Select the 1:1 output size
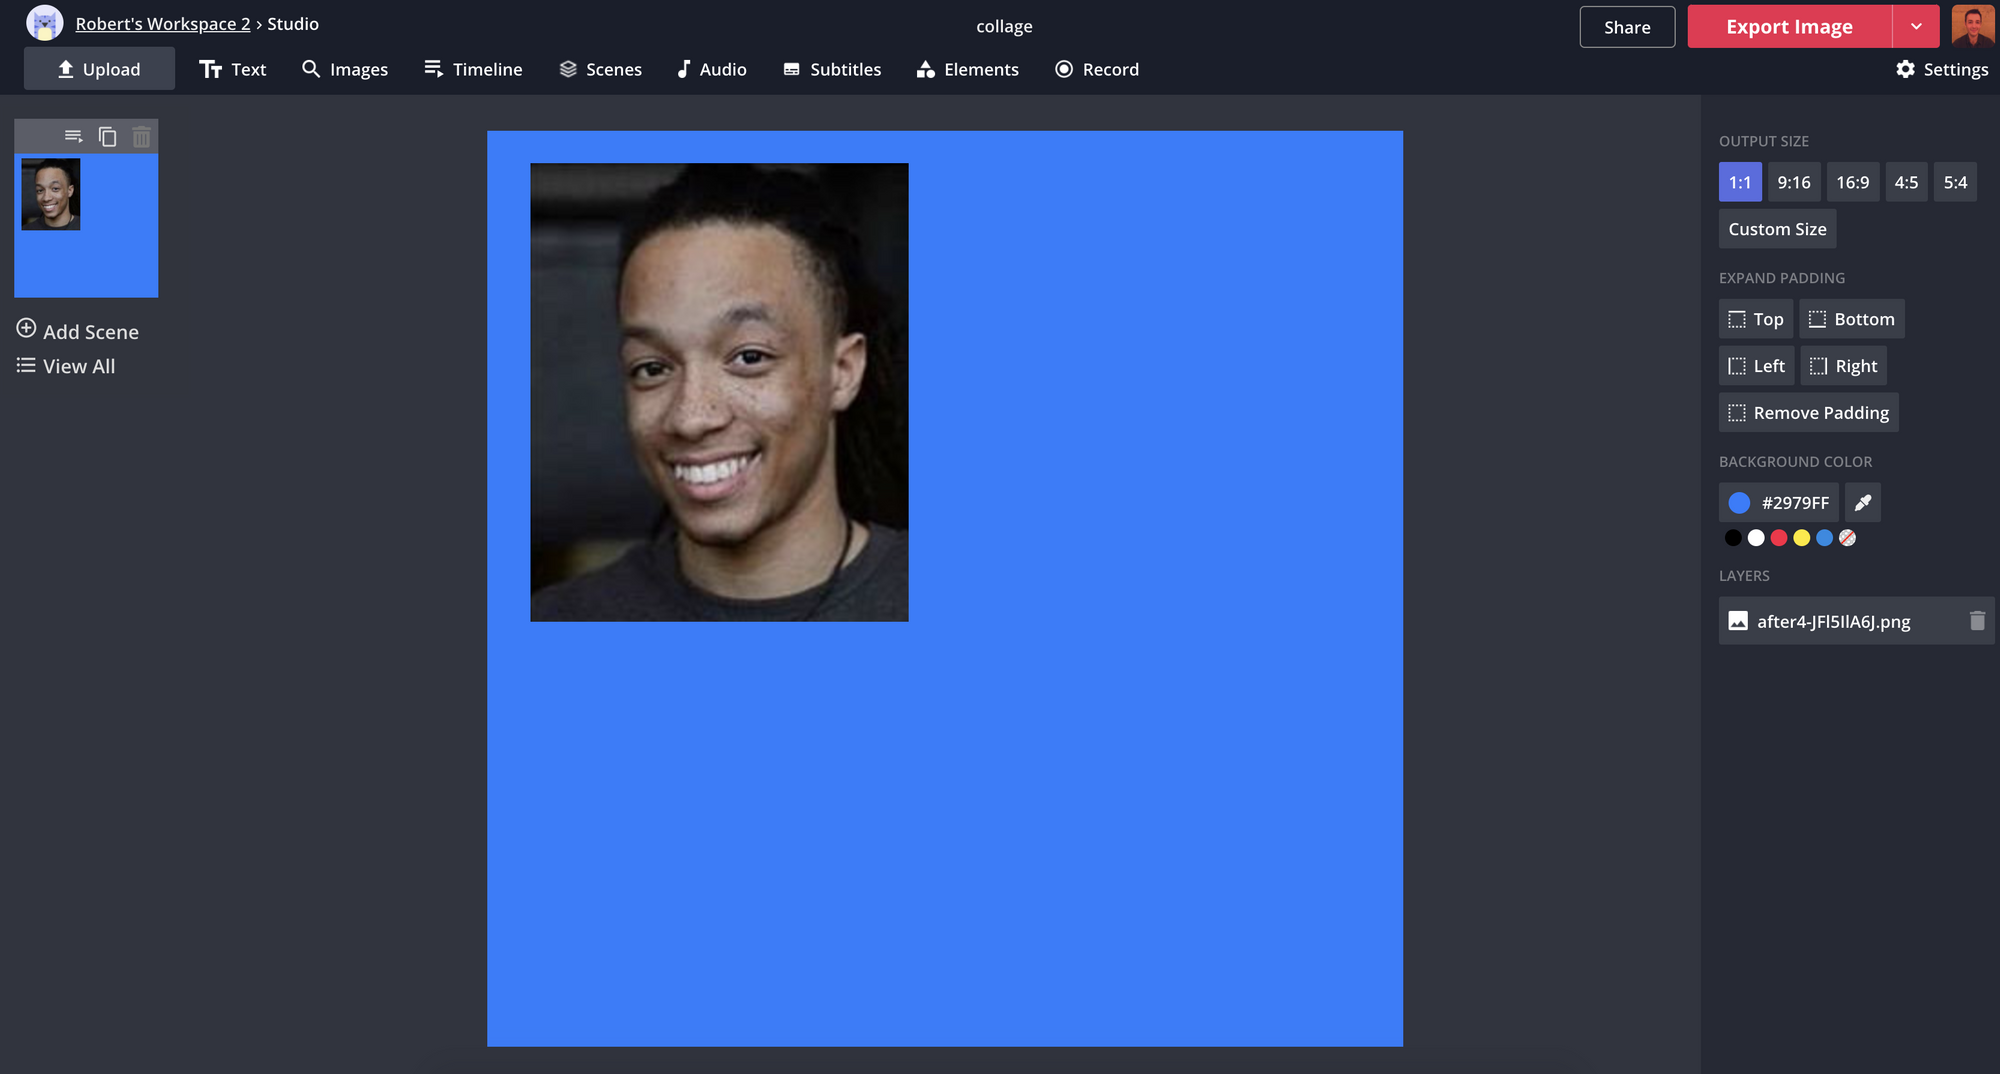This screenshot has width=2000, height=1074. pyautogui.click(x=1739, y=182)
